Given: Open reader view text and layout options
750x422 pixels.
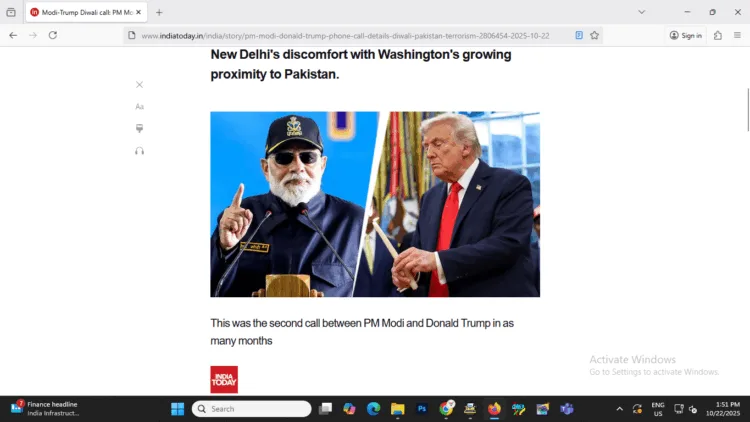Looking at the screenshot, I should click(x=139, y=107).
